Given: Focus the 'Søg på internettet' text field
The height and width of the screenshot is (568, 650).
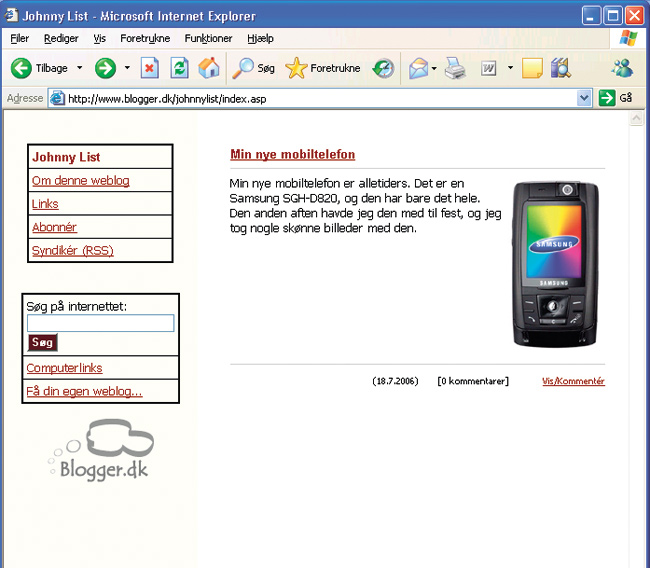Looking at the screenshot, I should click(x=100, y=323).
